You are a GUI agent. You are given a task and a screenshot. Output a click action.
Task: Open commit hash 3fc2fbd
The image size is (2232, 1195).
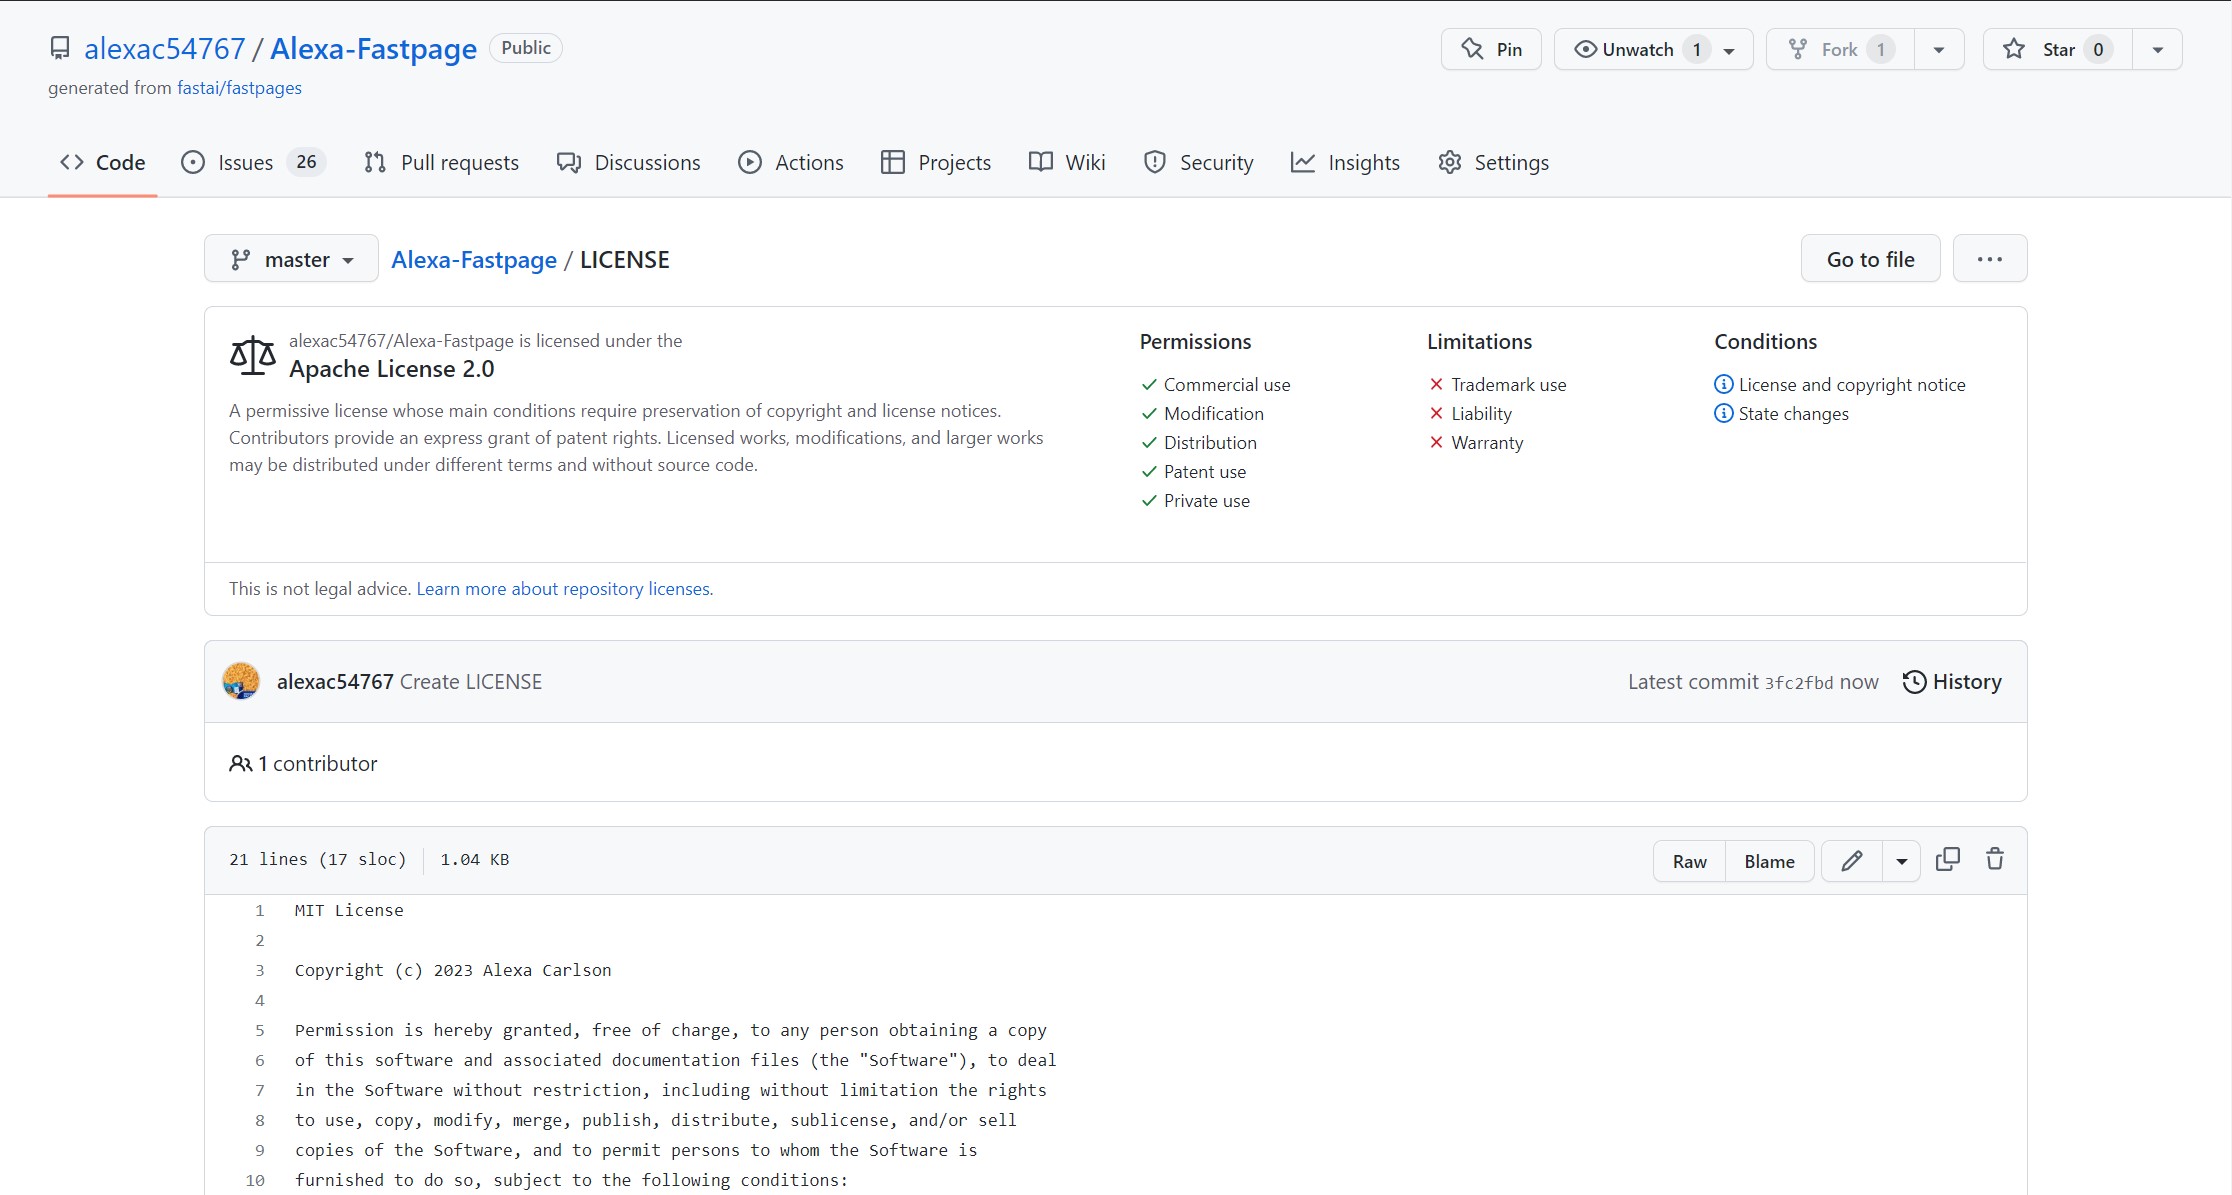tap(1798, 683)
